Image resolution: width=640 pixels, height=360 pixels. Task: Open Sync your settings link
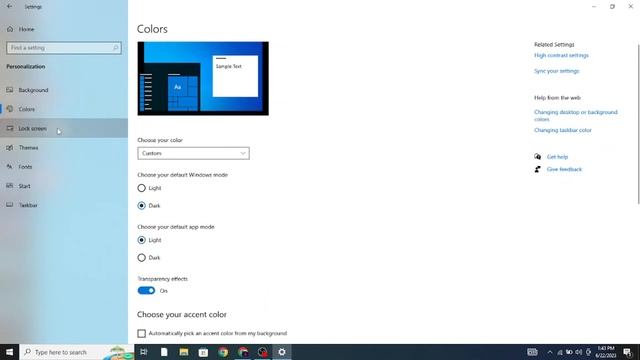point(556,71)
